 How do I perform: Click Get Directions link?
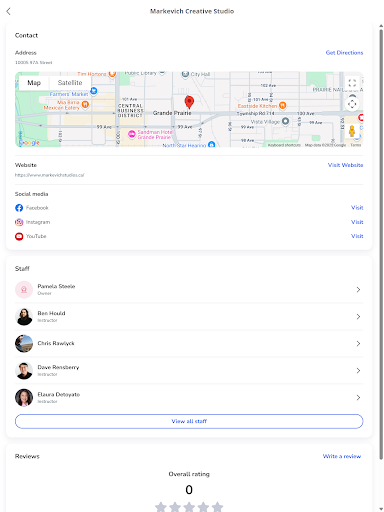point(344,53)
